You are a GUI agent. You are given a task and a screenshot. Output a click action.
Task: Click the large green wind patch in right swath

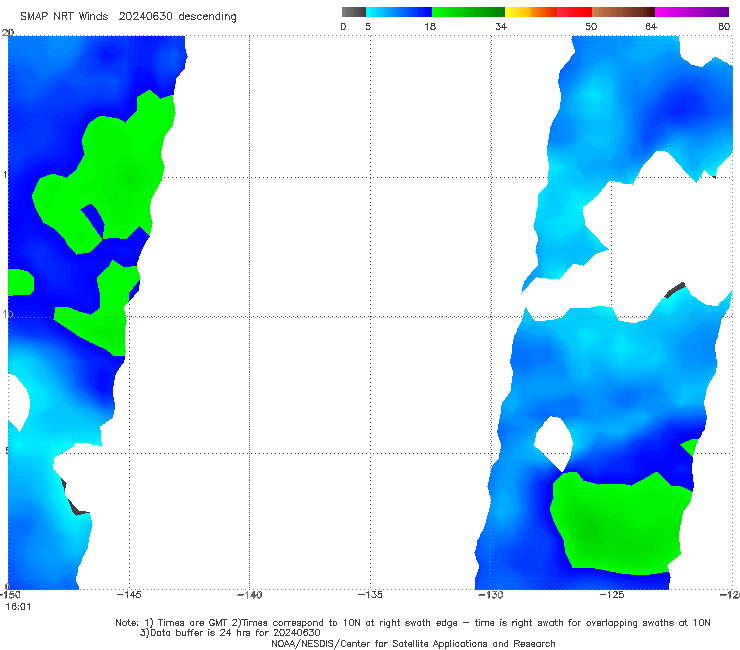pos(621,524)
